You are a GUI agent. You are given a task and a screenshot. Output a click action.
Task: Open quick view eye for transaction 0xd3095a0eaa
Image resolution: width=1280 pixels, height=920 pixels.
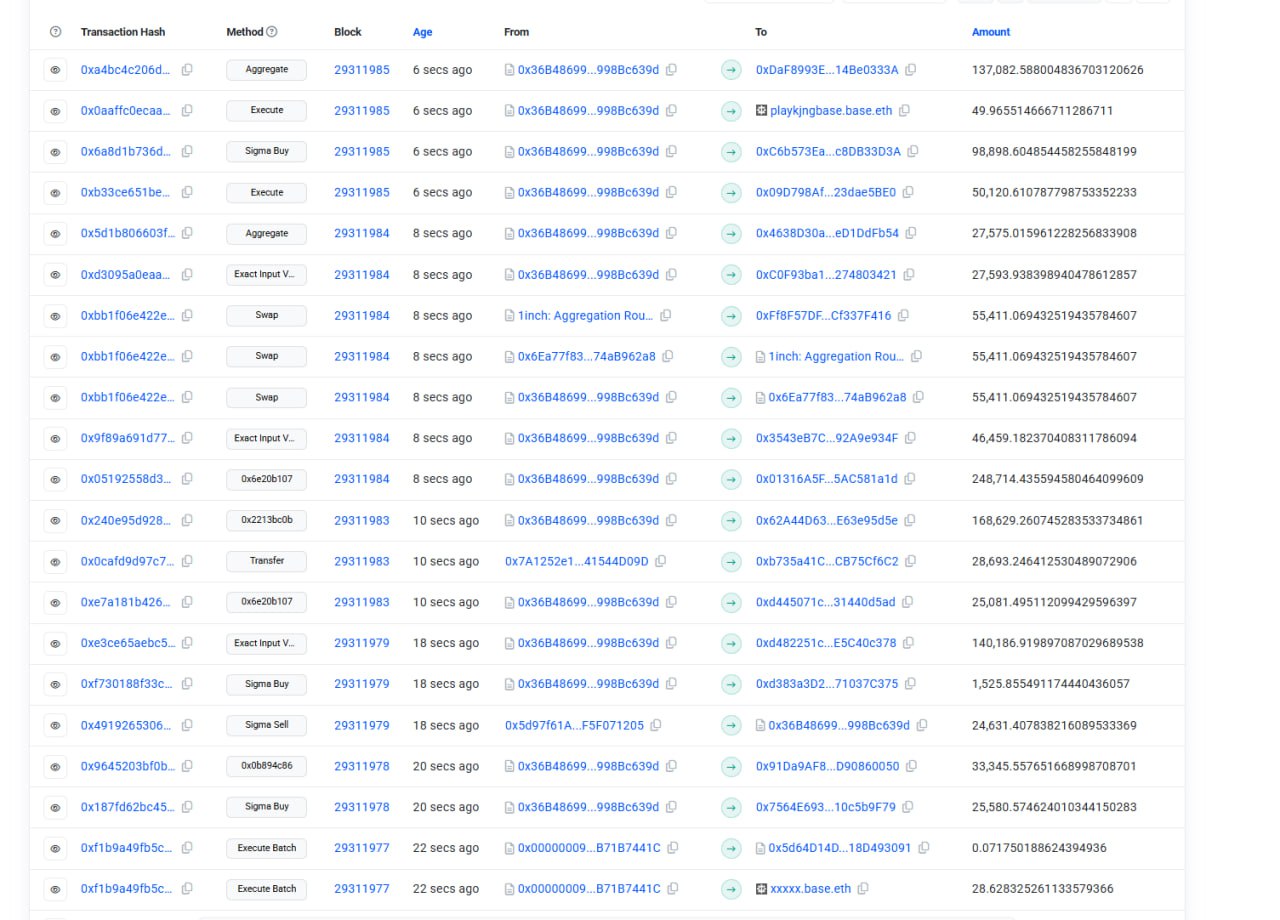(x=55, y=275)
